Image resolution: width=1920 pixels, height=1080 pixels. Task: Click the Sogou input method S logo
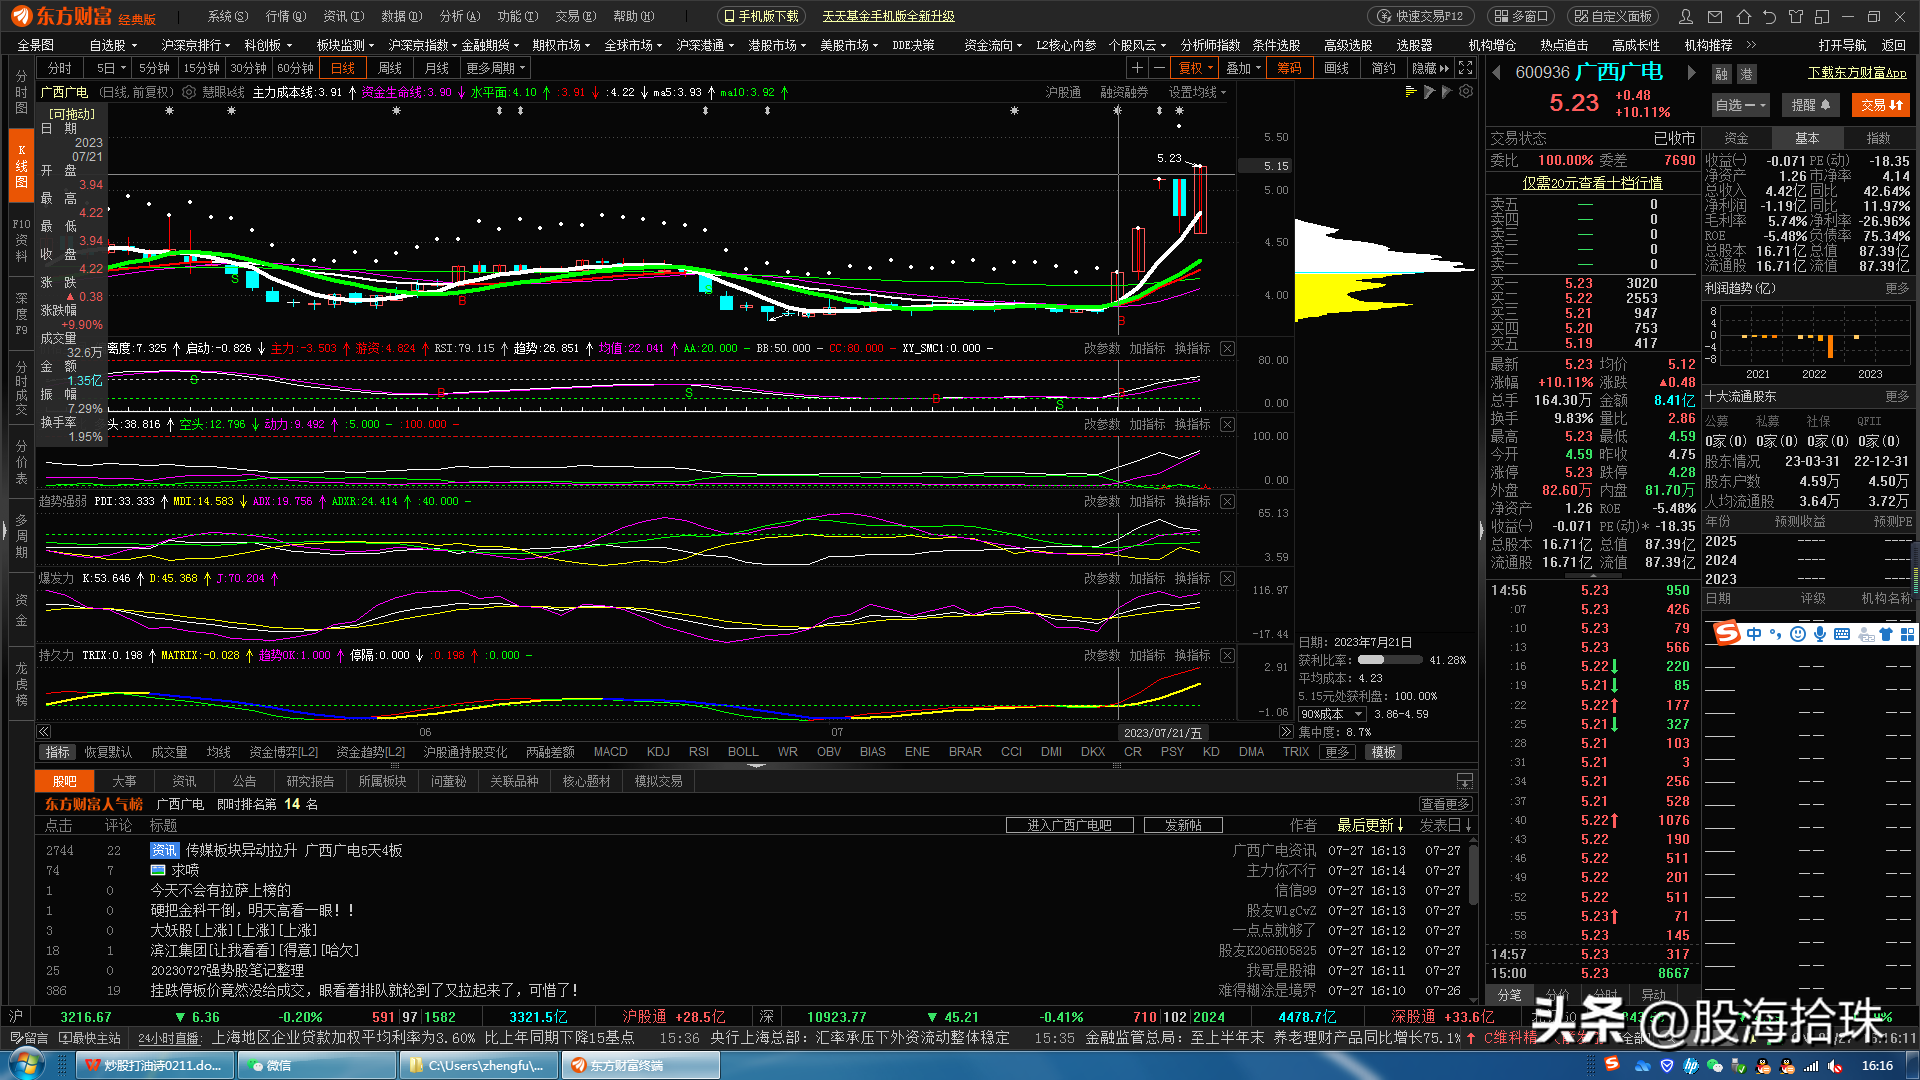coord(1726,634)
